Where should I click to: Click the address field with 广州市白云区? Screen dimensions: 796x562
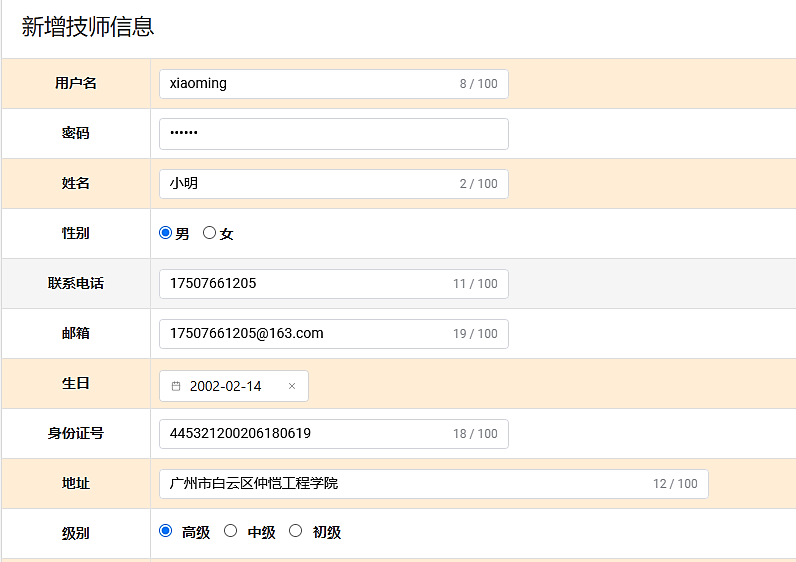[x=400, y=484]
